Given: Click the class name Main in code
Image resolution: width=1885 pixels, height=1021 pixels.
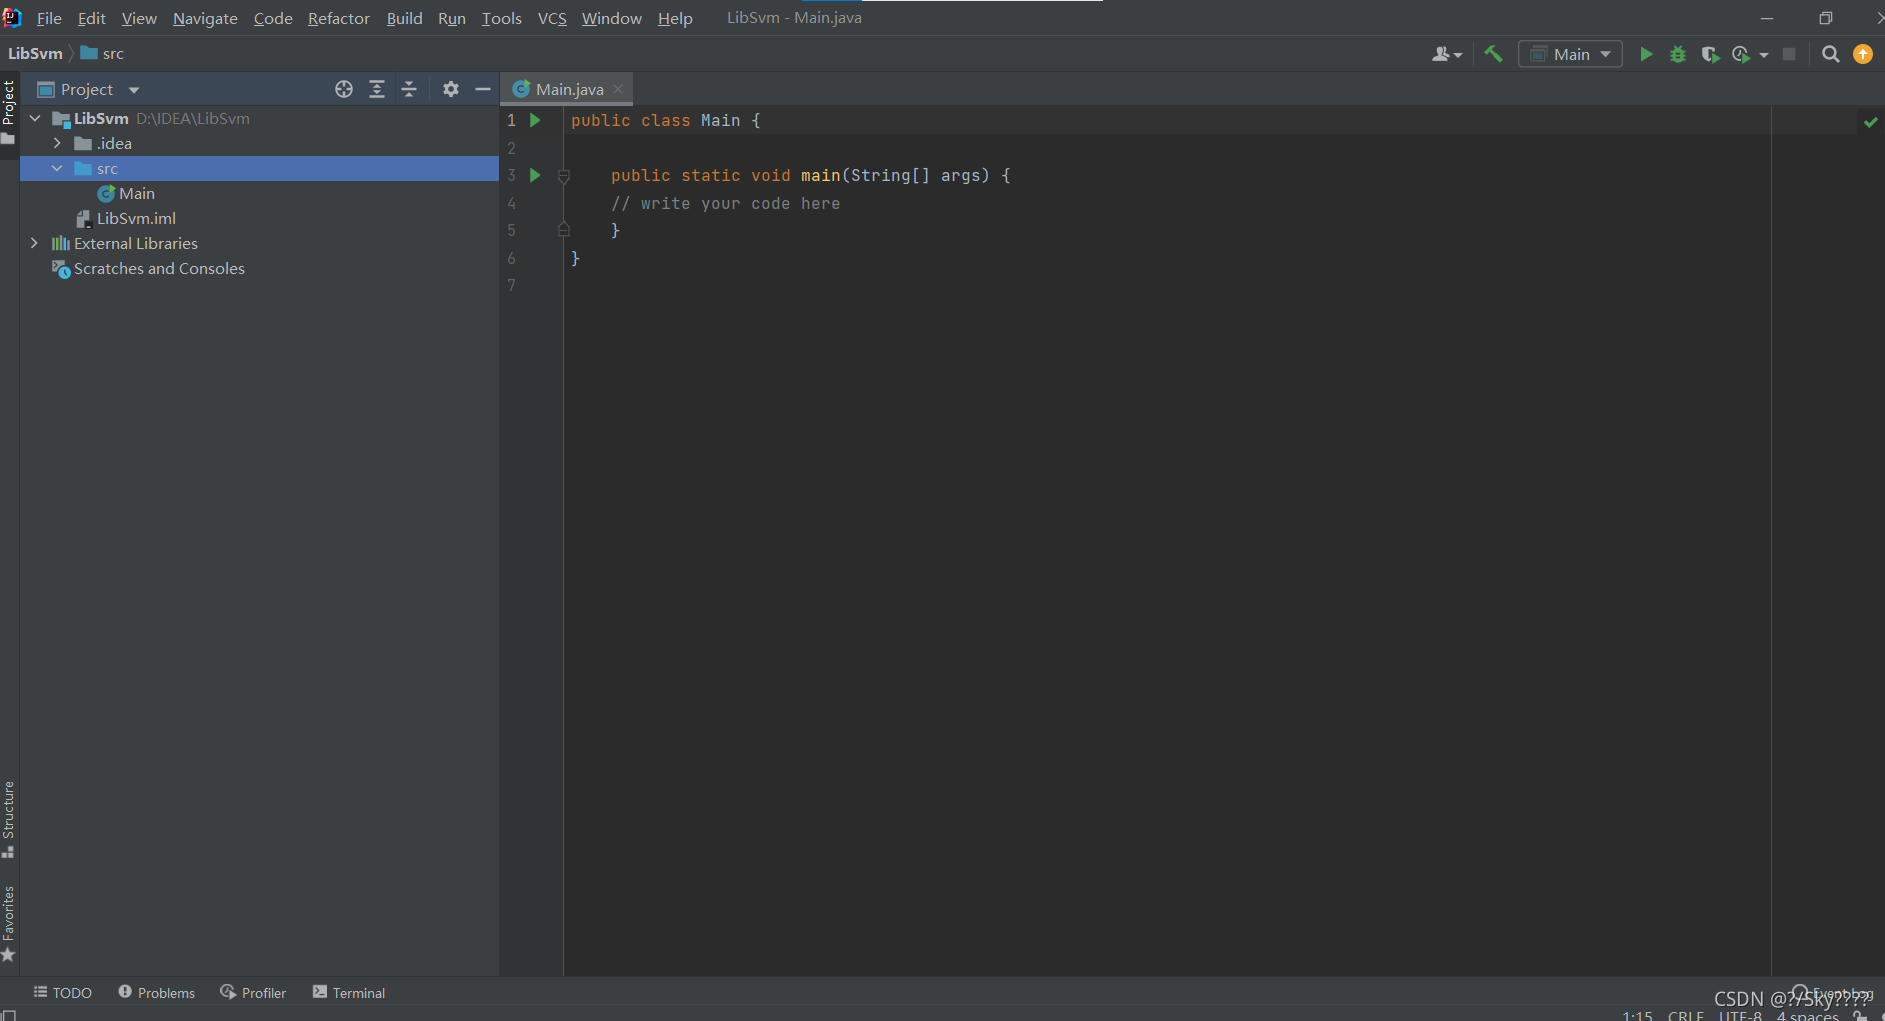Looking at the screenshot, I should (x=720, y=120).
